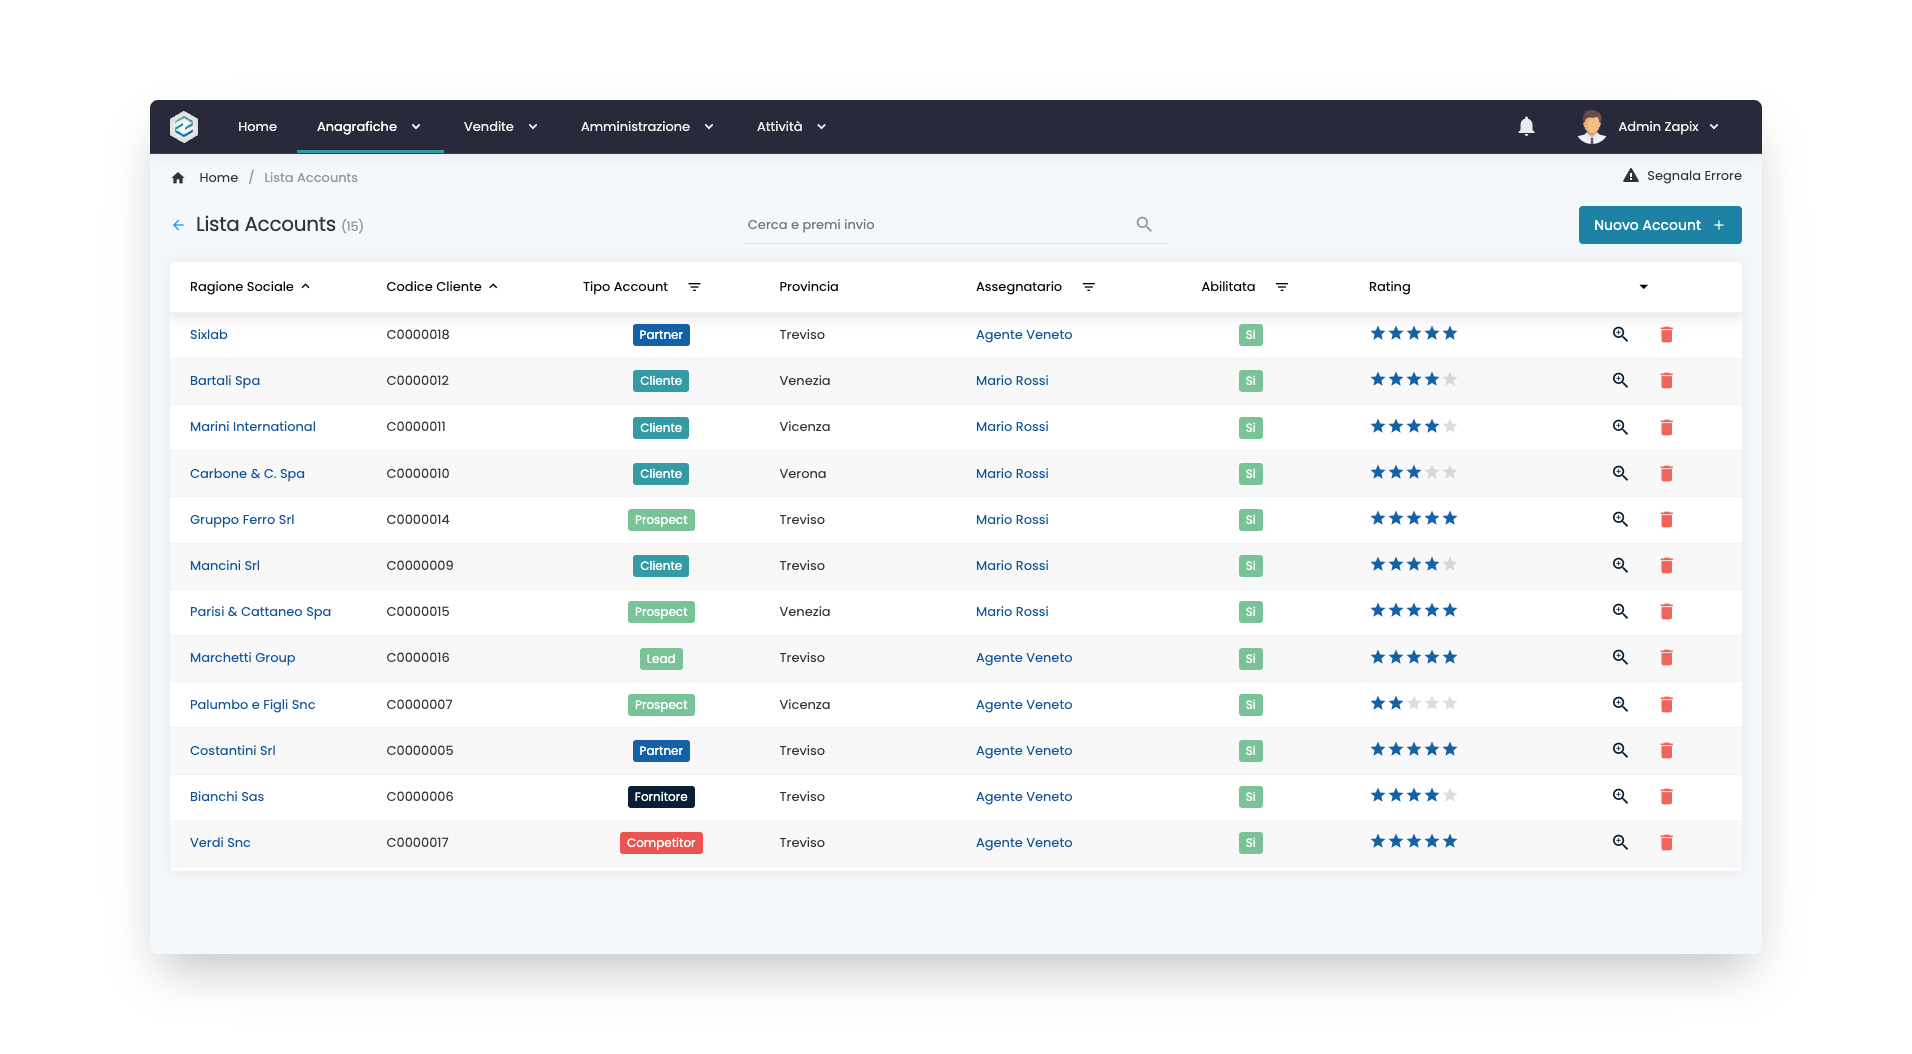This screenshot has height=1054, width=1912.
Task: Click the search magnifier icon
Action: tap(1144, 224)
